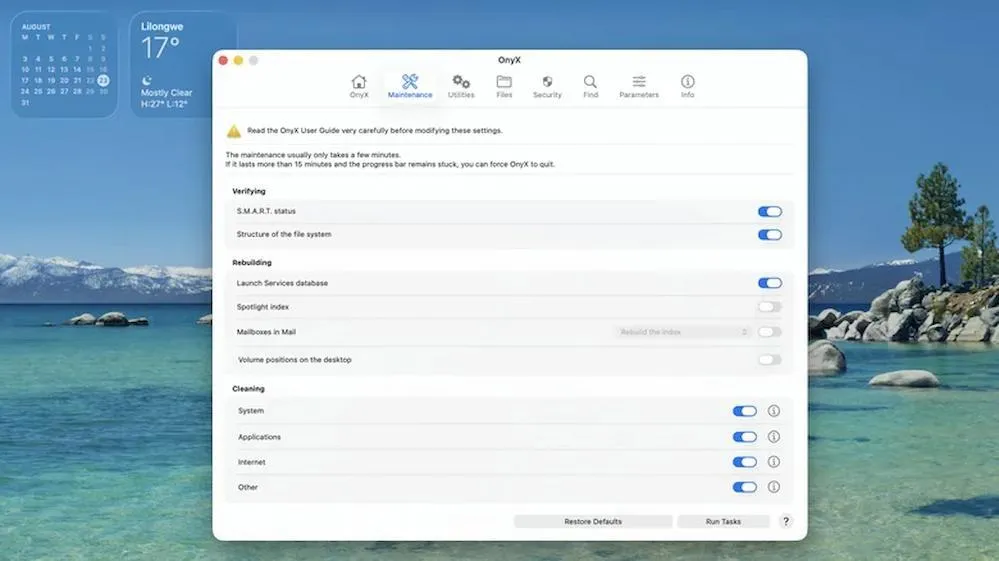This screenshot has height=561, width=999.
Task: Open the Utilities gears icon
Action: [x=461, y=82]
